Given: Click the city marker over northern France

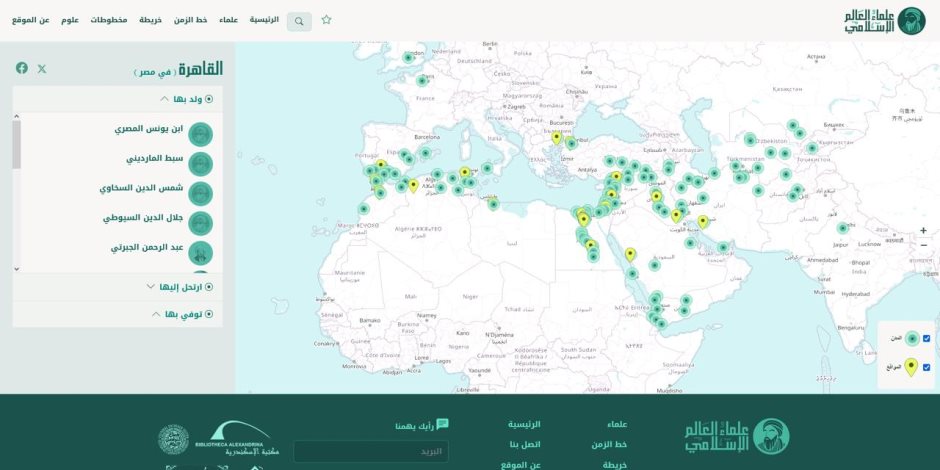Looking at the screenshot, I should coord(422,80).
